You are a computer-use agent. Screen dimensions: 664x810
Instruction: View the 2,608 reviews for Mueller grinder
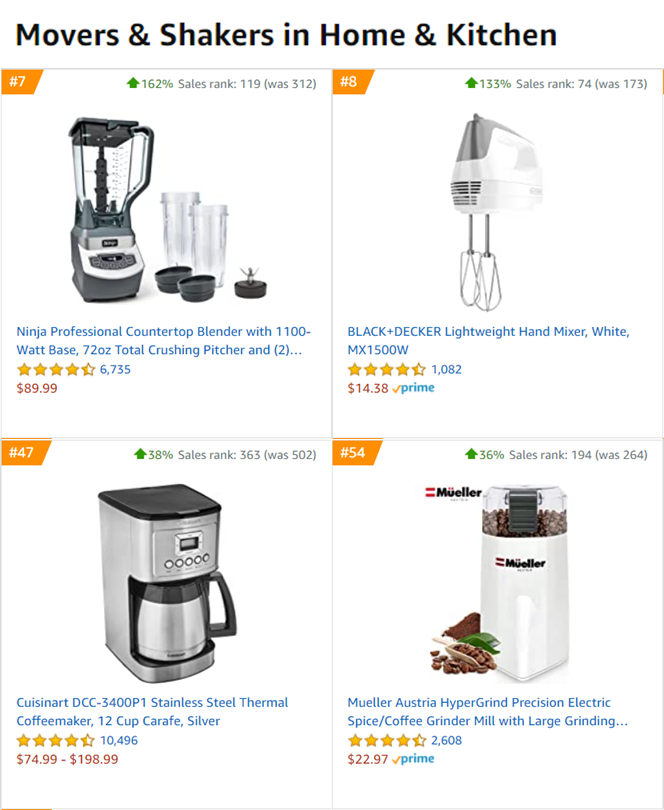(446, 740)
